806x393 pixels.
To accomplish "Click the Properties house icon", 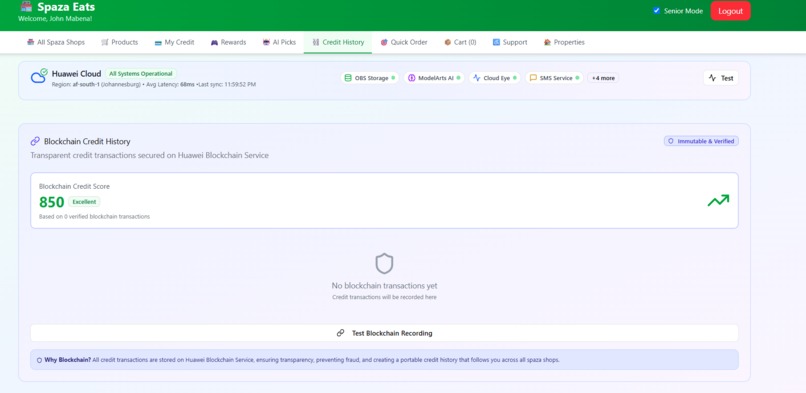I will coord(547,42).
